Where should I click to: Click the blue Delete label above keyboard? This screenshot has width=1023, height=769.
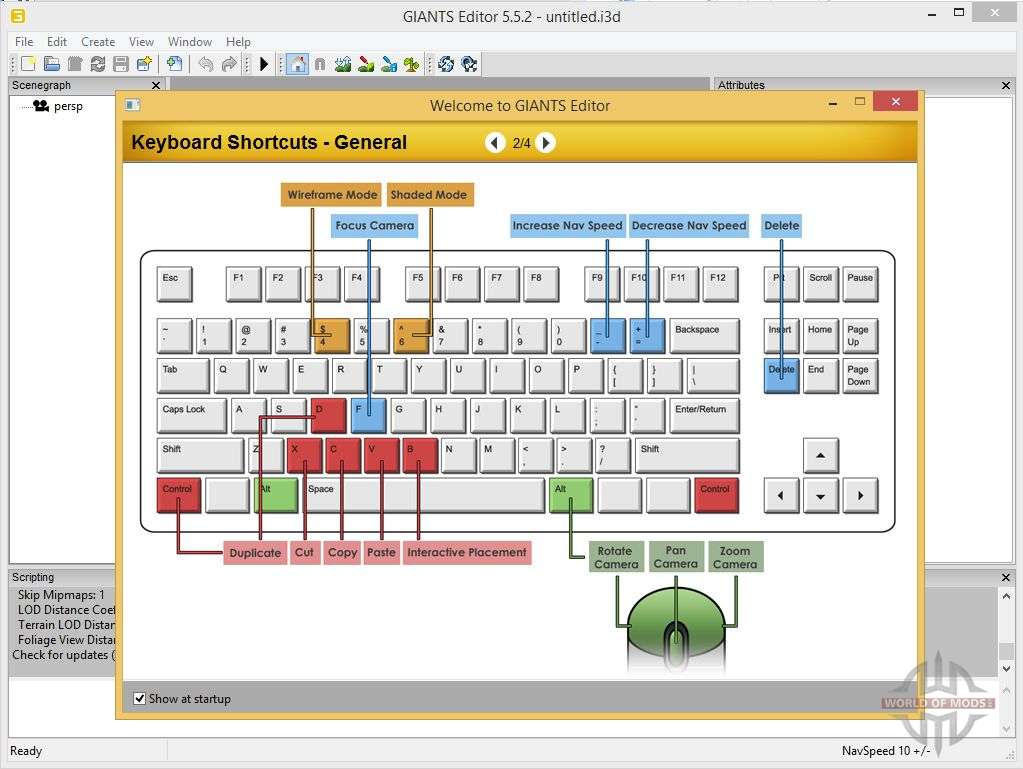(782, 226)
